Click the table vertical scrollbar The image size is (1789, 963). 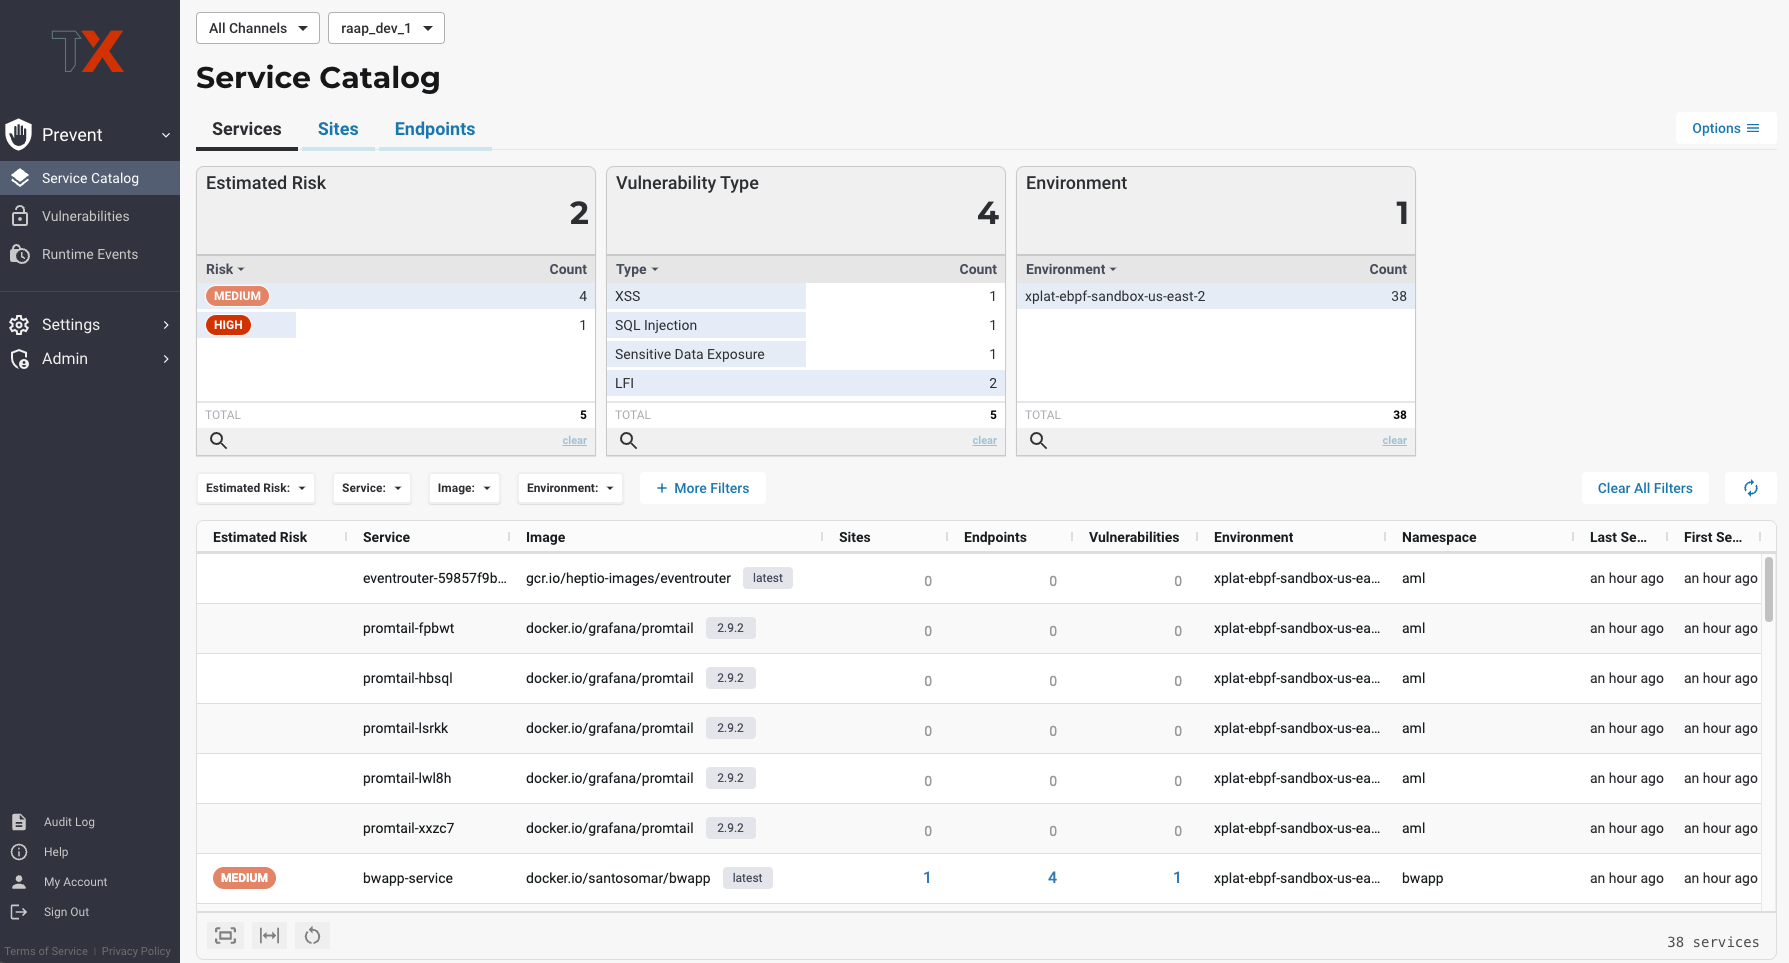(x=1769, y=590)
